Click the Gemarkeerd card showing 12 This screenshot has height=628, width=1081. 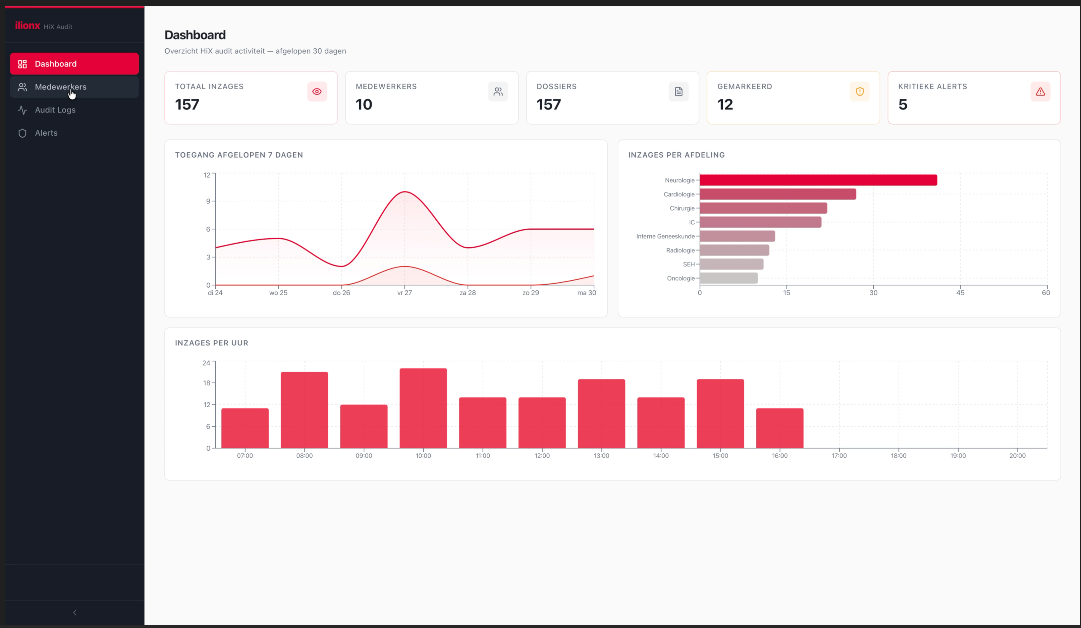(792, 97)
